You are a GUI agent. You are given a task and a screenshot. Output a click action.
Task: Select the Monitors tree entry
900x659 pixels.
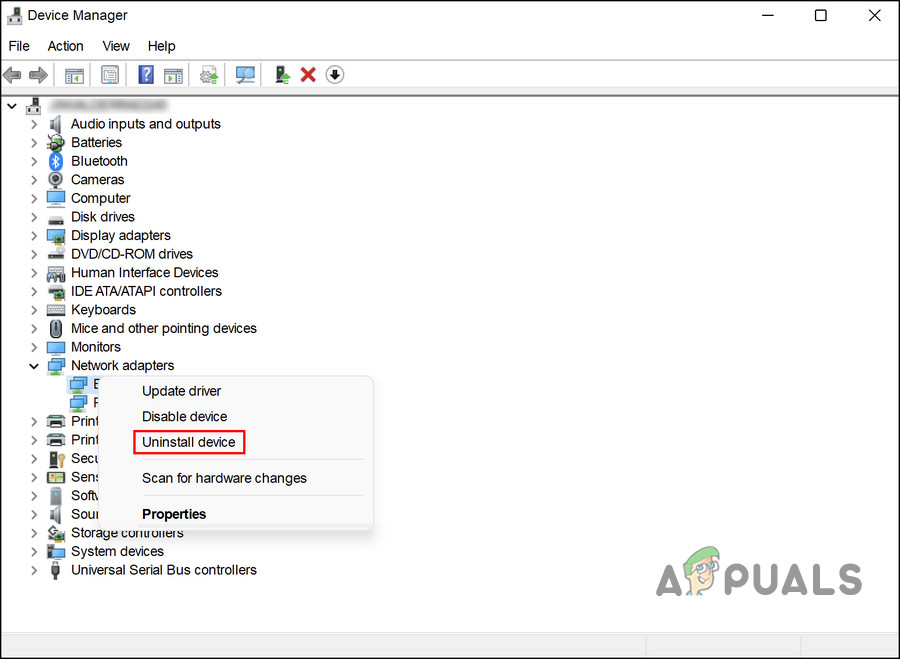point(96,347)
